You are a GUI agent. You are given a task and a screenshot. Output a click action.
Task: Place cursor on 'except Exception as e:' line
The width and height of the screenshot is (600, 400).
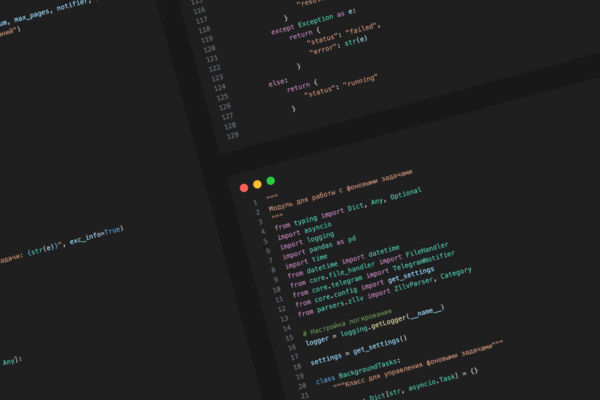point(313,23)
